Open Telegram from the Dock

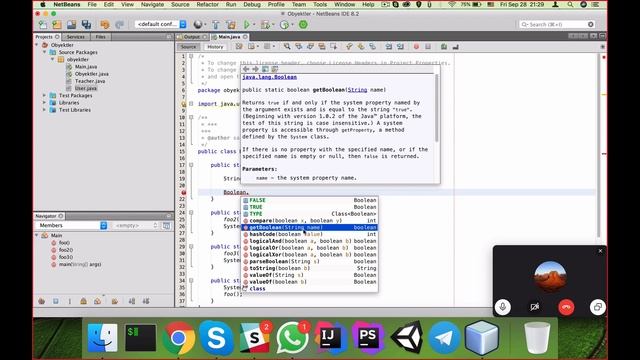[444, 338]
